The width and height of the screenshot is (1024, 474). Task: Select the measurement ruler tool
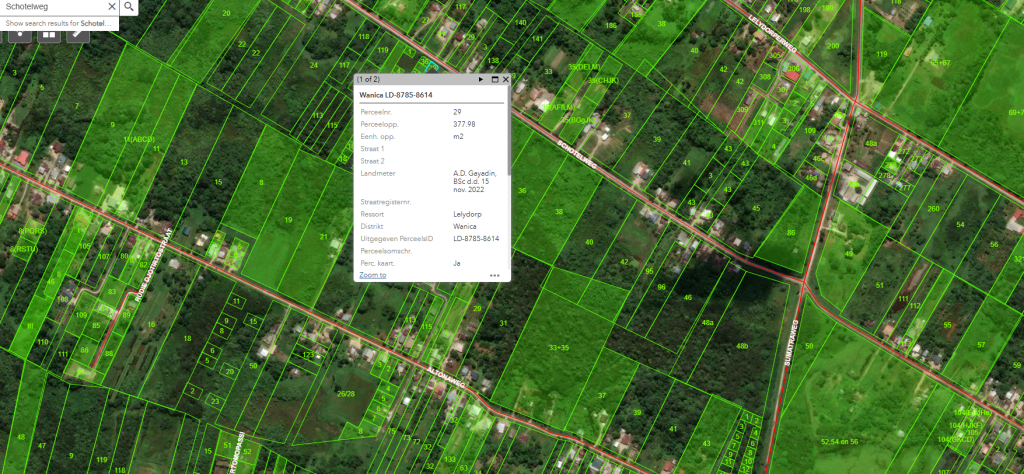tap(77, 34)
